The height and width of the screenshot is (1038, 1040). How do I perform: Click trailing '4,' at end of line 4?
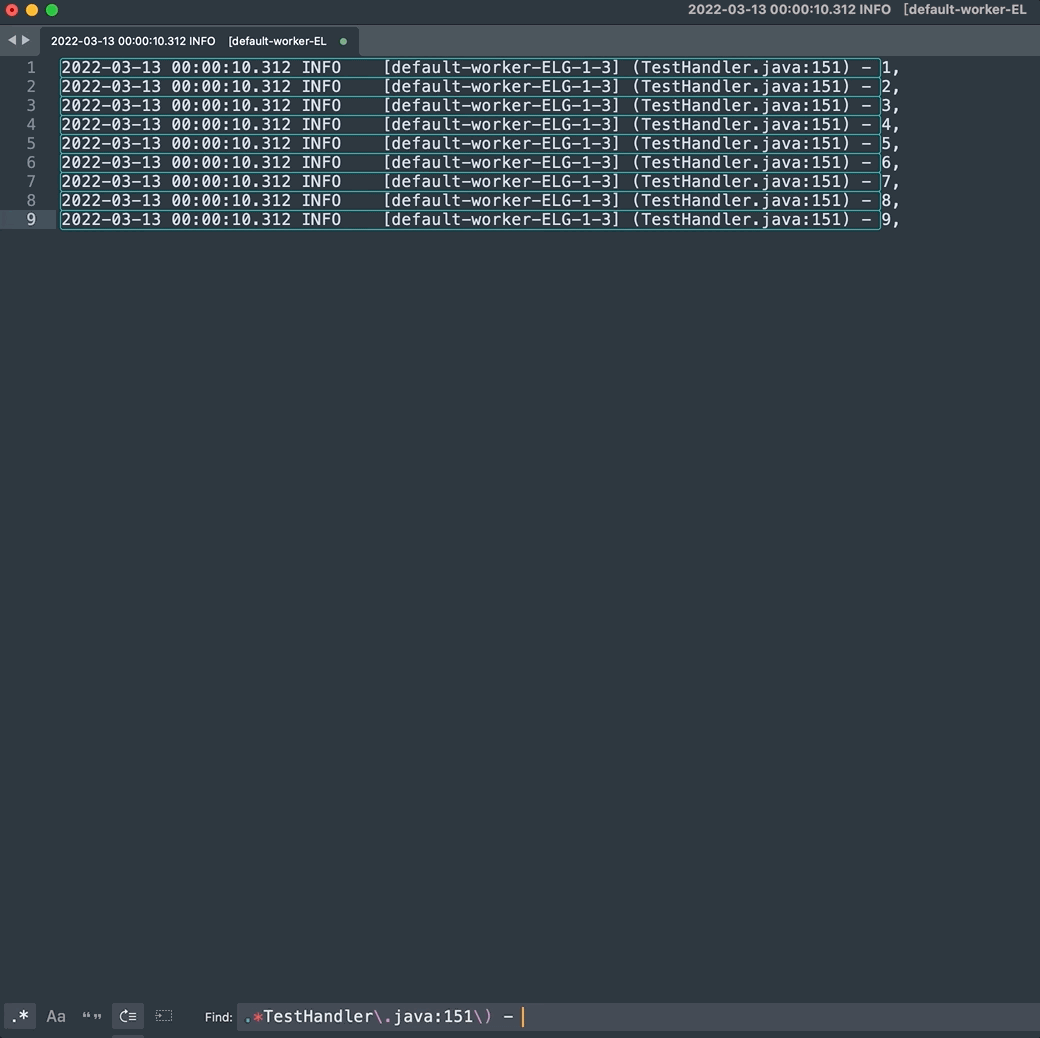click(890, 125)
